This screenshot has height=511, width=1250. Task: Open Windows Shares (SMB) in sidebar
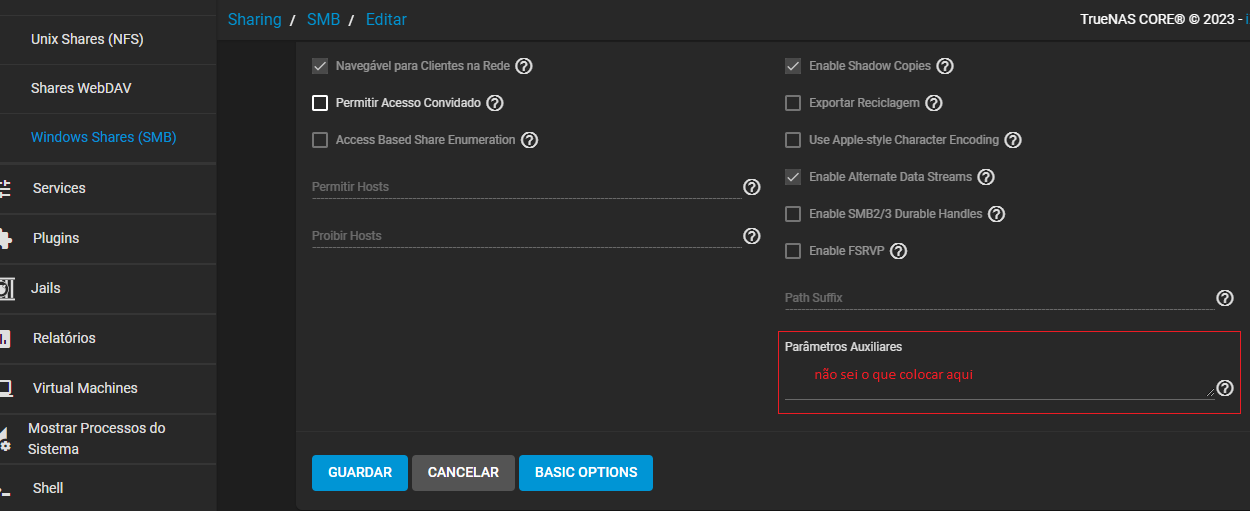click(103, 137)
